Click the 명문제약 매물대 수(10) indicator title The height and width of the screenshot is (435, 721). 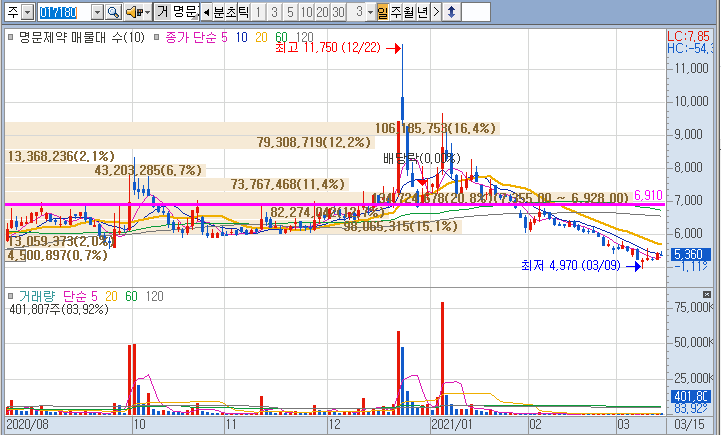click(81, 37)
